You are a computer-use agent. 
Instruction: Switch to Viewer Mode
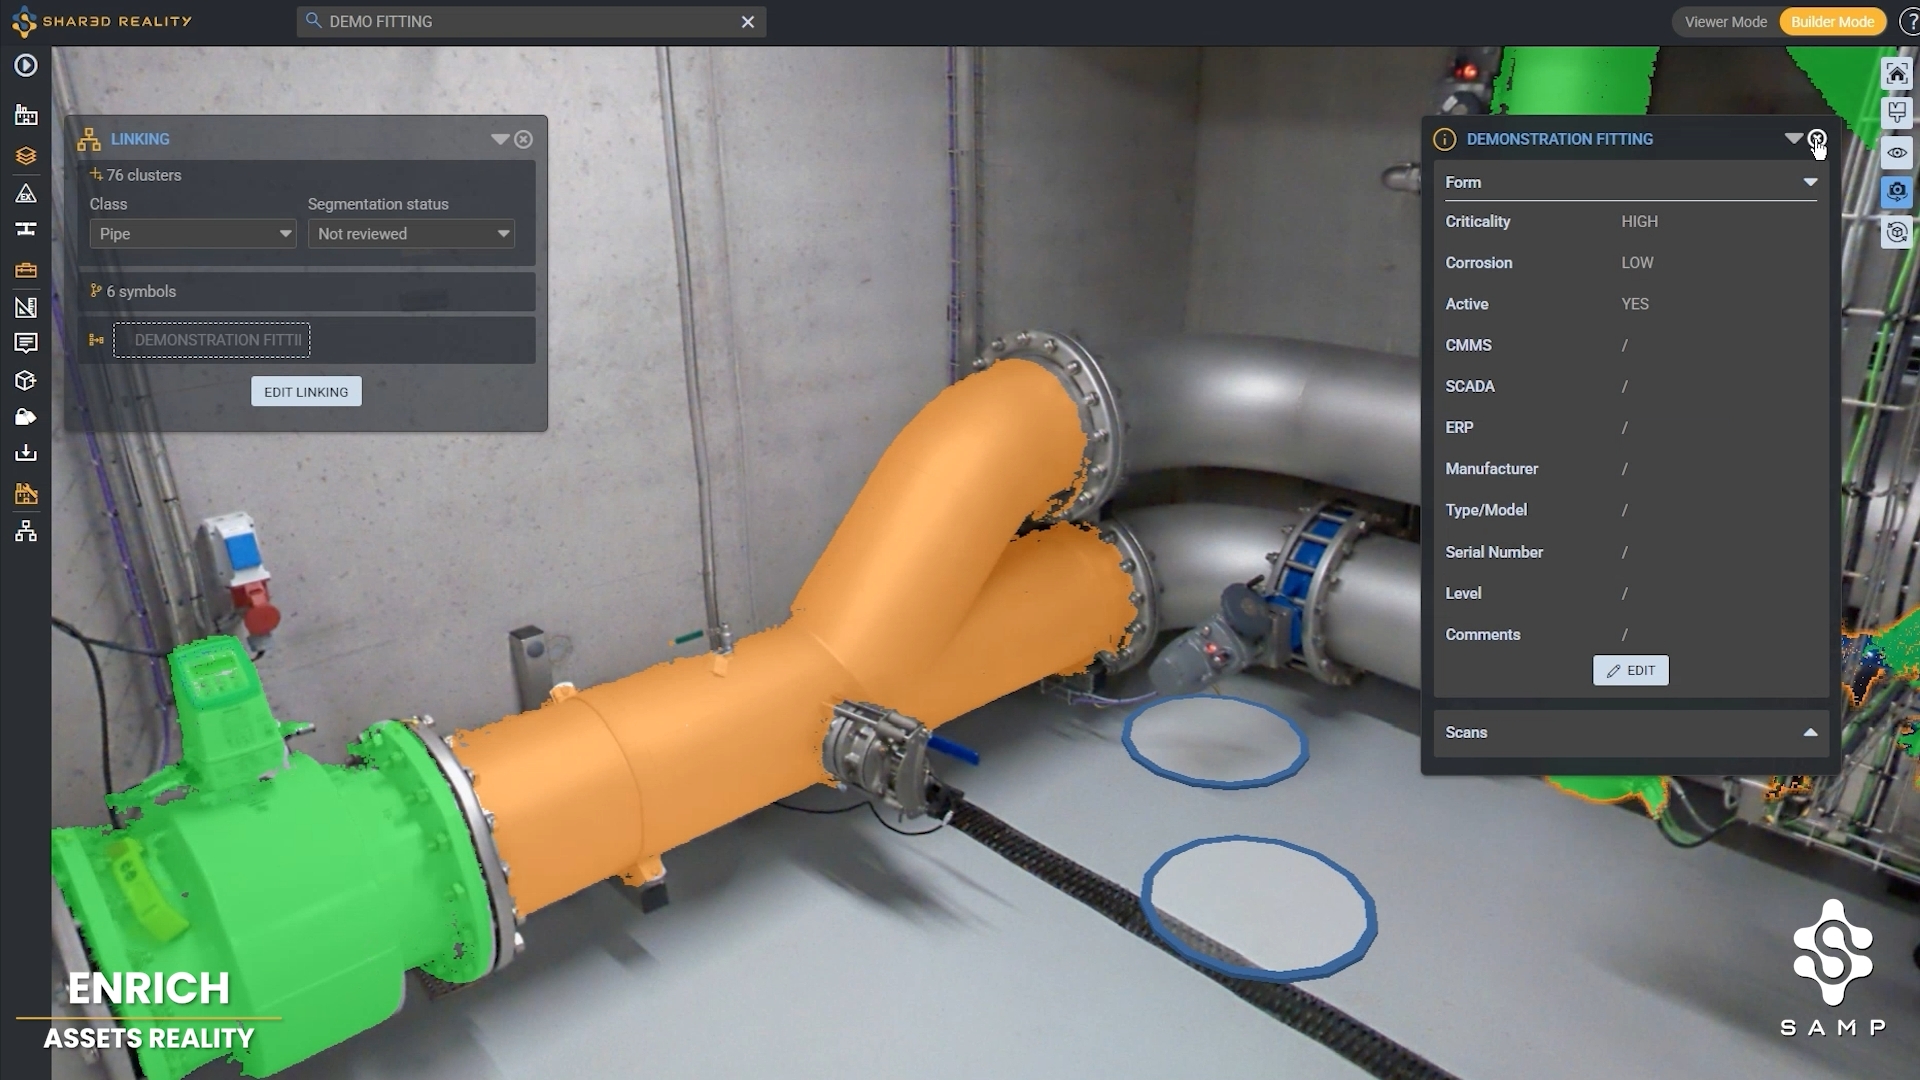pyautogui.click(x=1725, y=22)
